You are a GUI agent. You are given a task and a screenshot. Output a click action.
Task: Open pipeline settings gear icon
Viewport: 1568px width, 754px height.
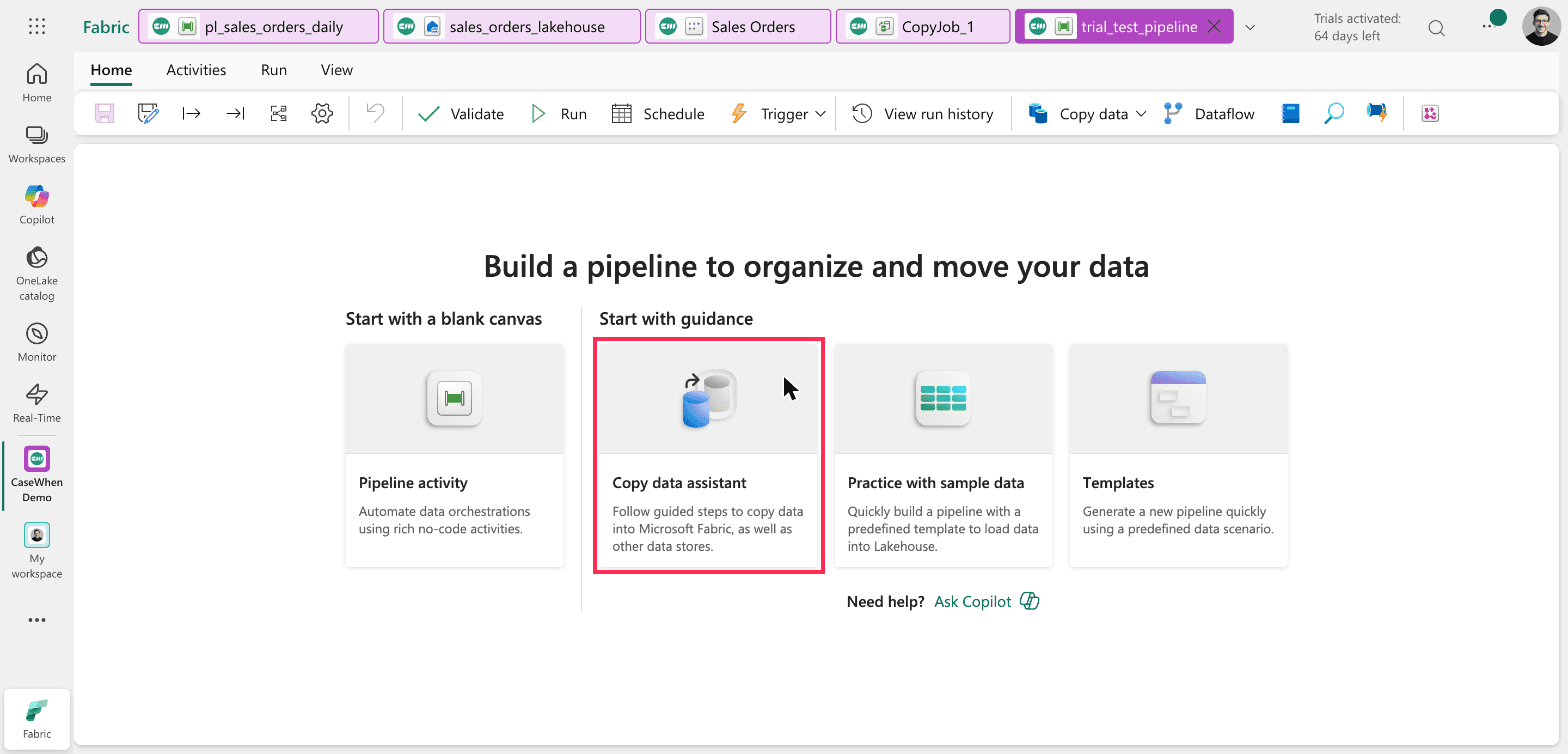click(x=322, y=114)
